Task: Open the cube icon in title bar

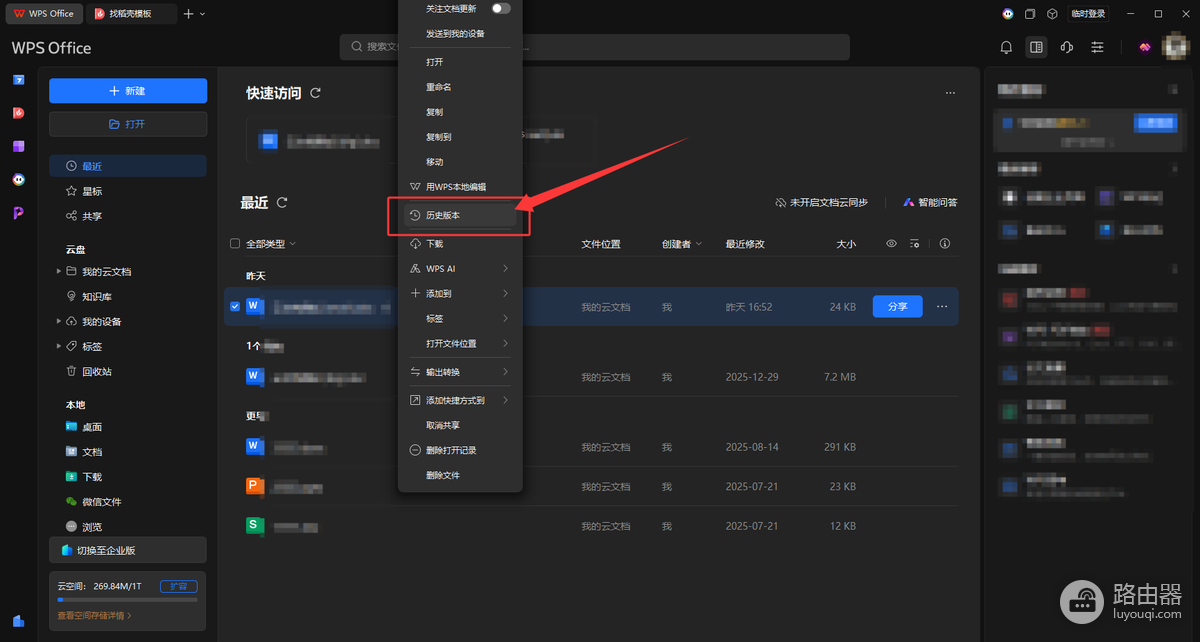Action: [x=1052, y=14]
